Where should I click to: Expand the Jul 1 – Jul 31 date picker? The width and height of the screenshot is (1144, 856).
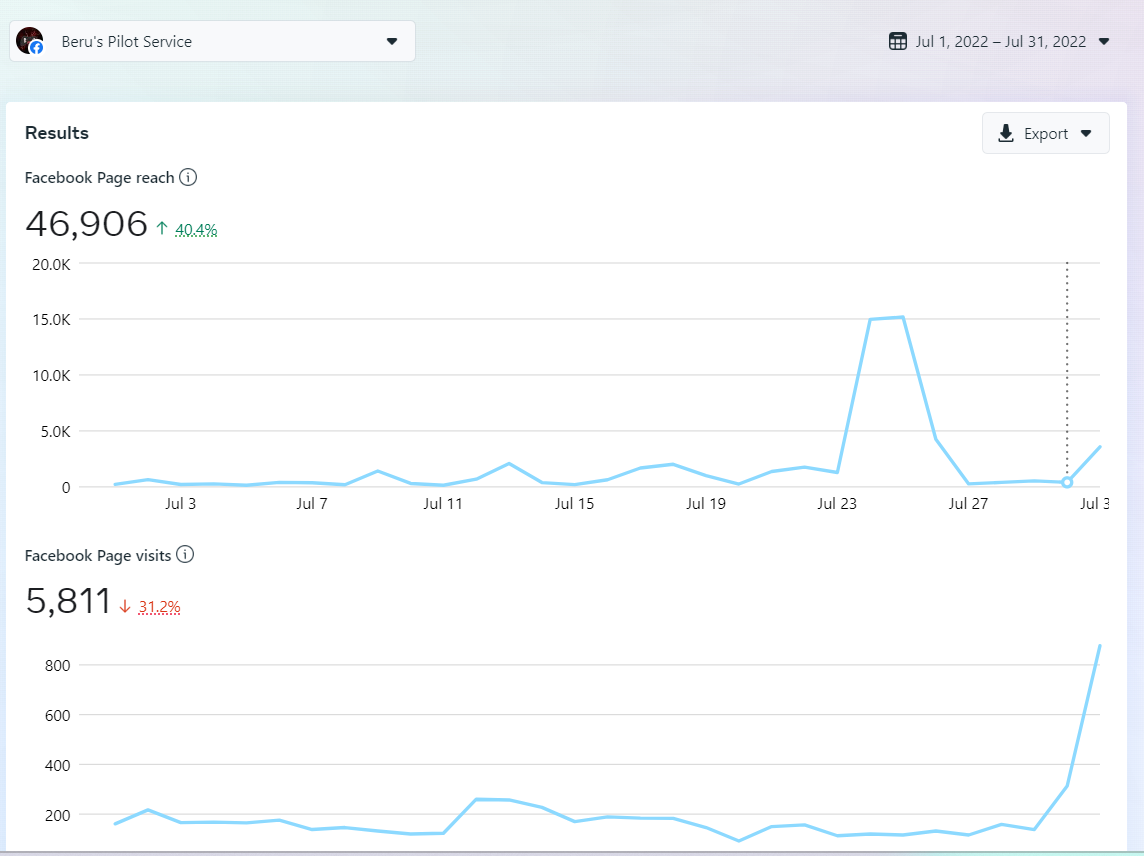click(x=1104, y=41)
